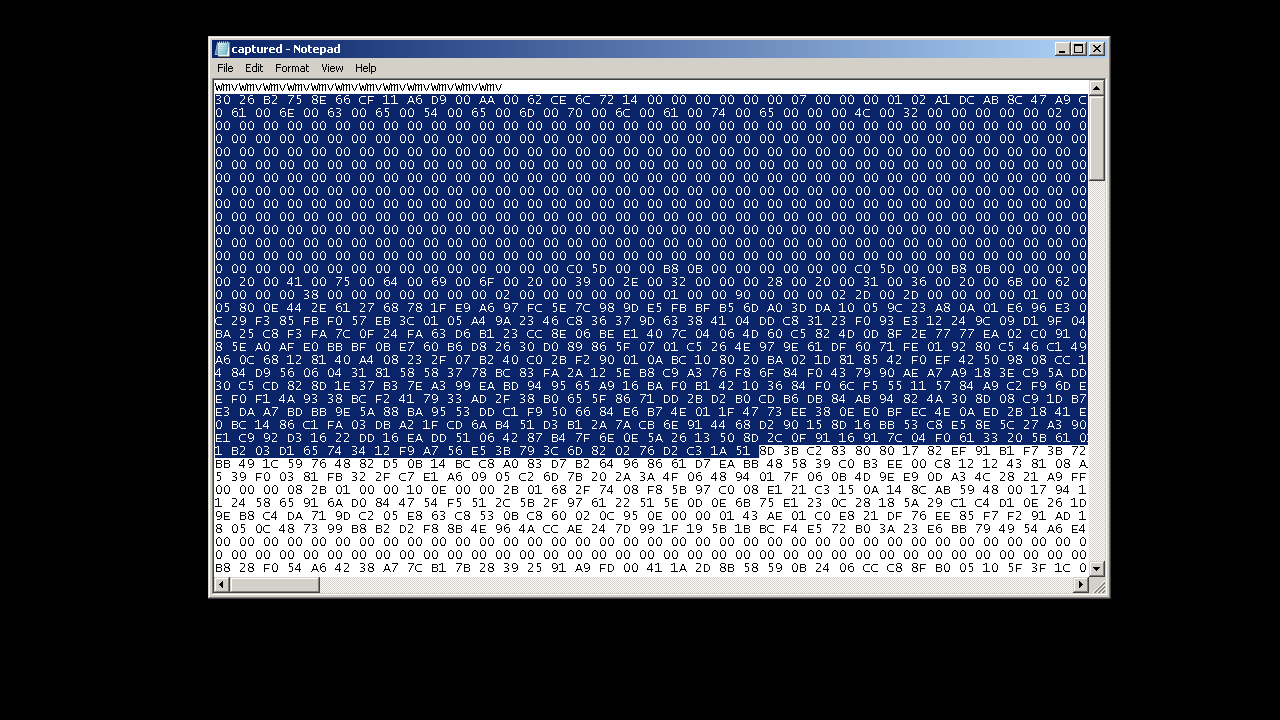Open the Format menu

292,68
